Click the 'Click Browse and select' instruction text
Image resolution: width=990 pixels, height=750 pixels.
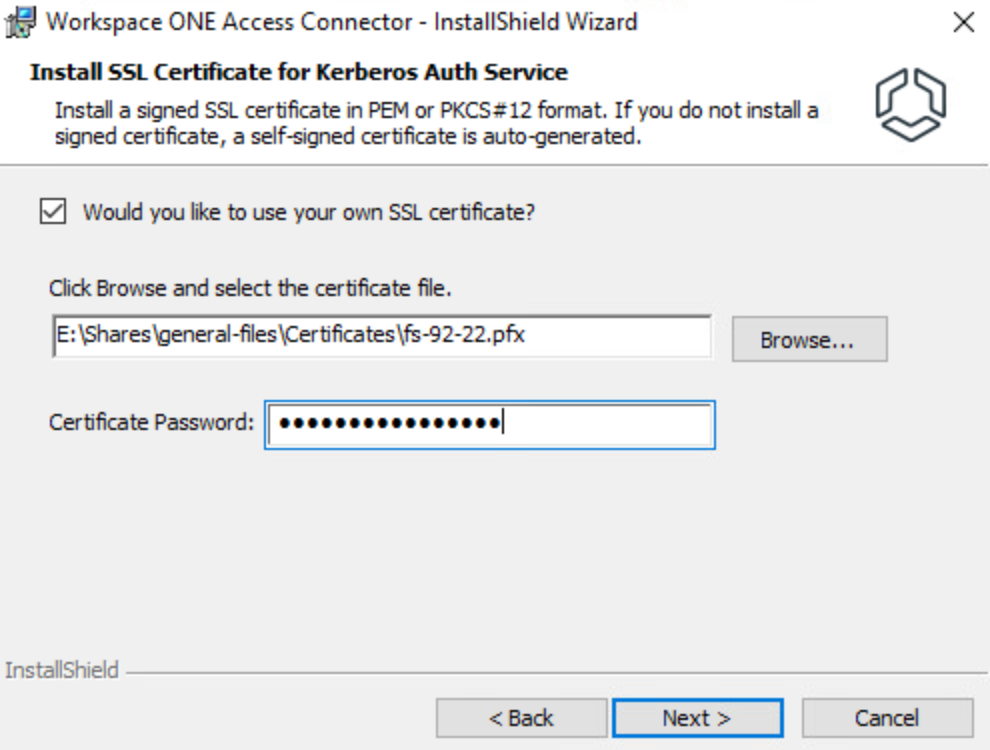pos(251,289)
